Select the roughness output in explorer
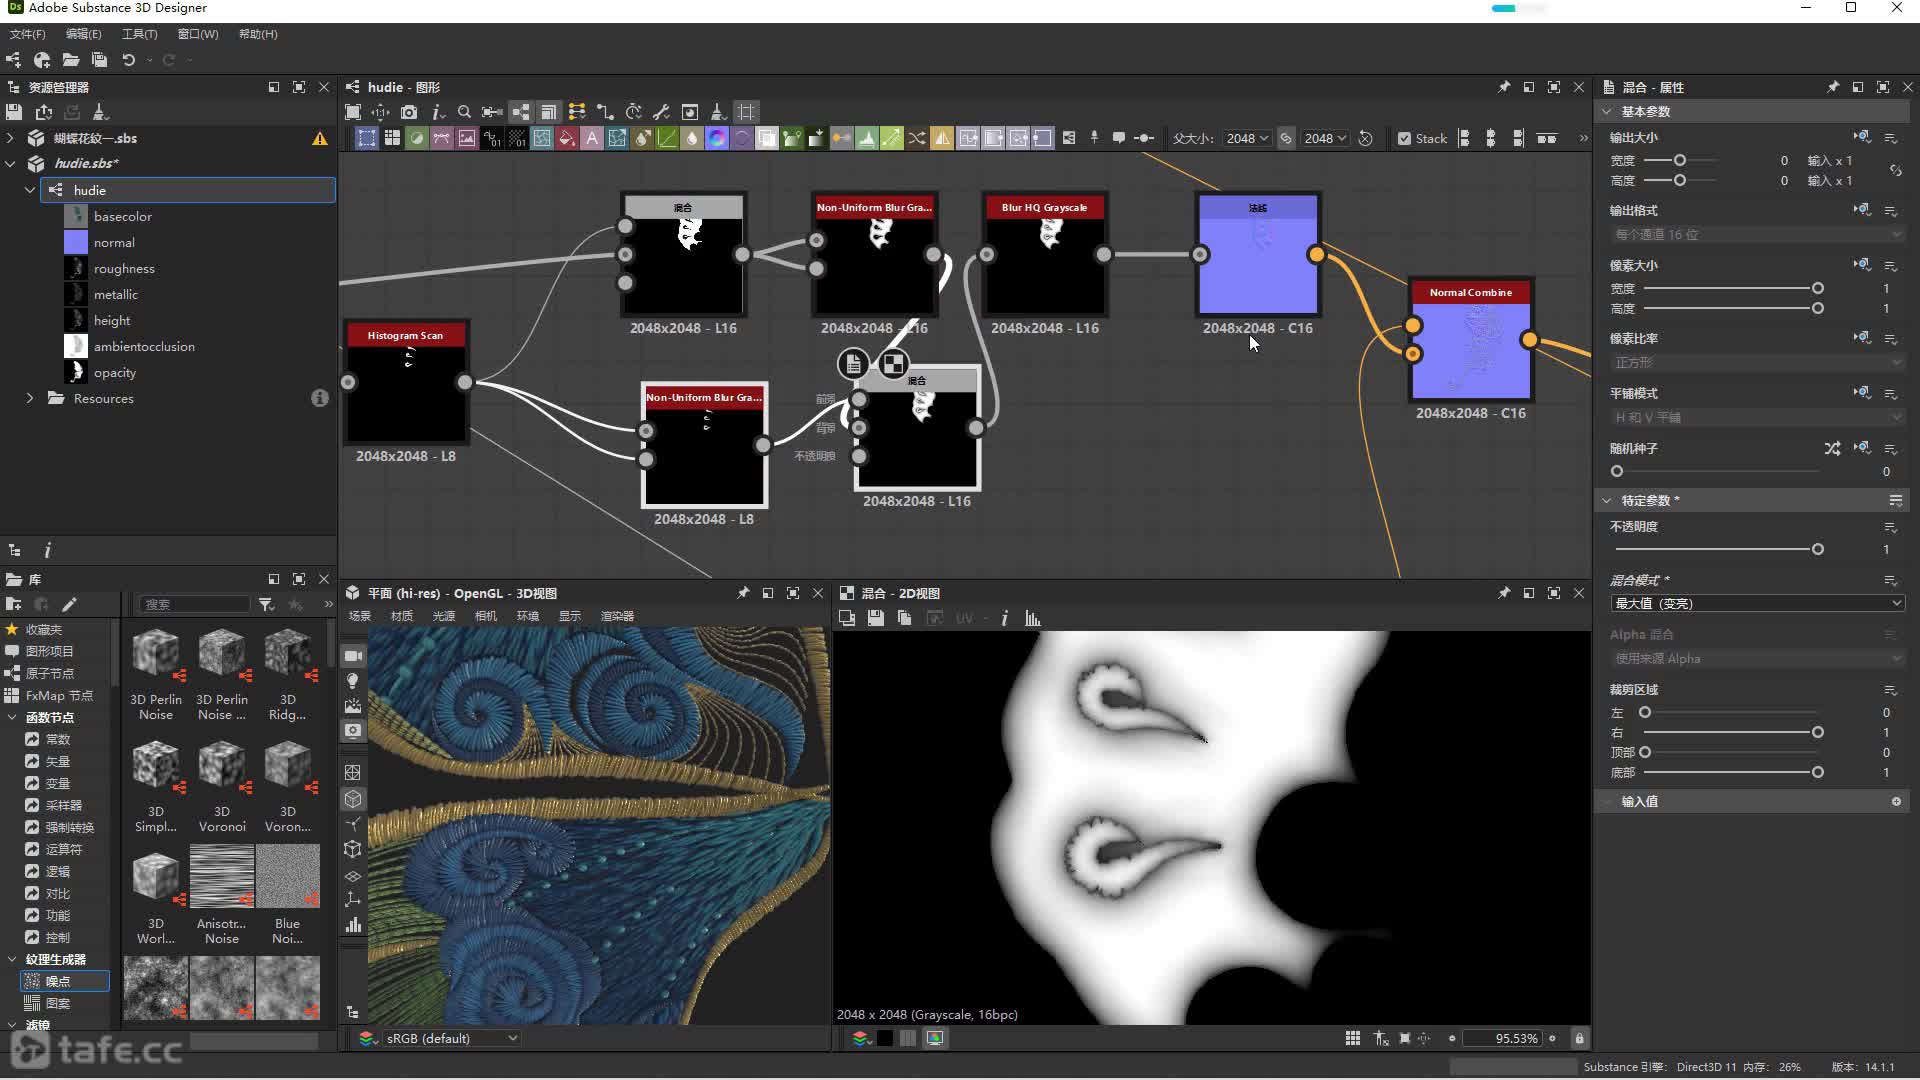The height and width of the screenshot is (1080, 1920). (124, 268)
